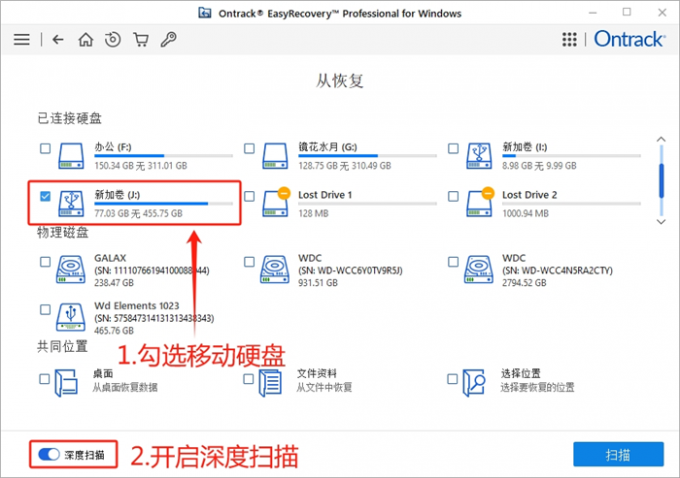This screenshot has height=478, width=680.
Task: Click the app icon in title bar
Action: (x=205, y=13)
